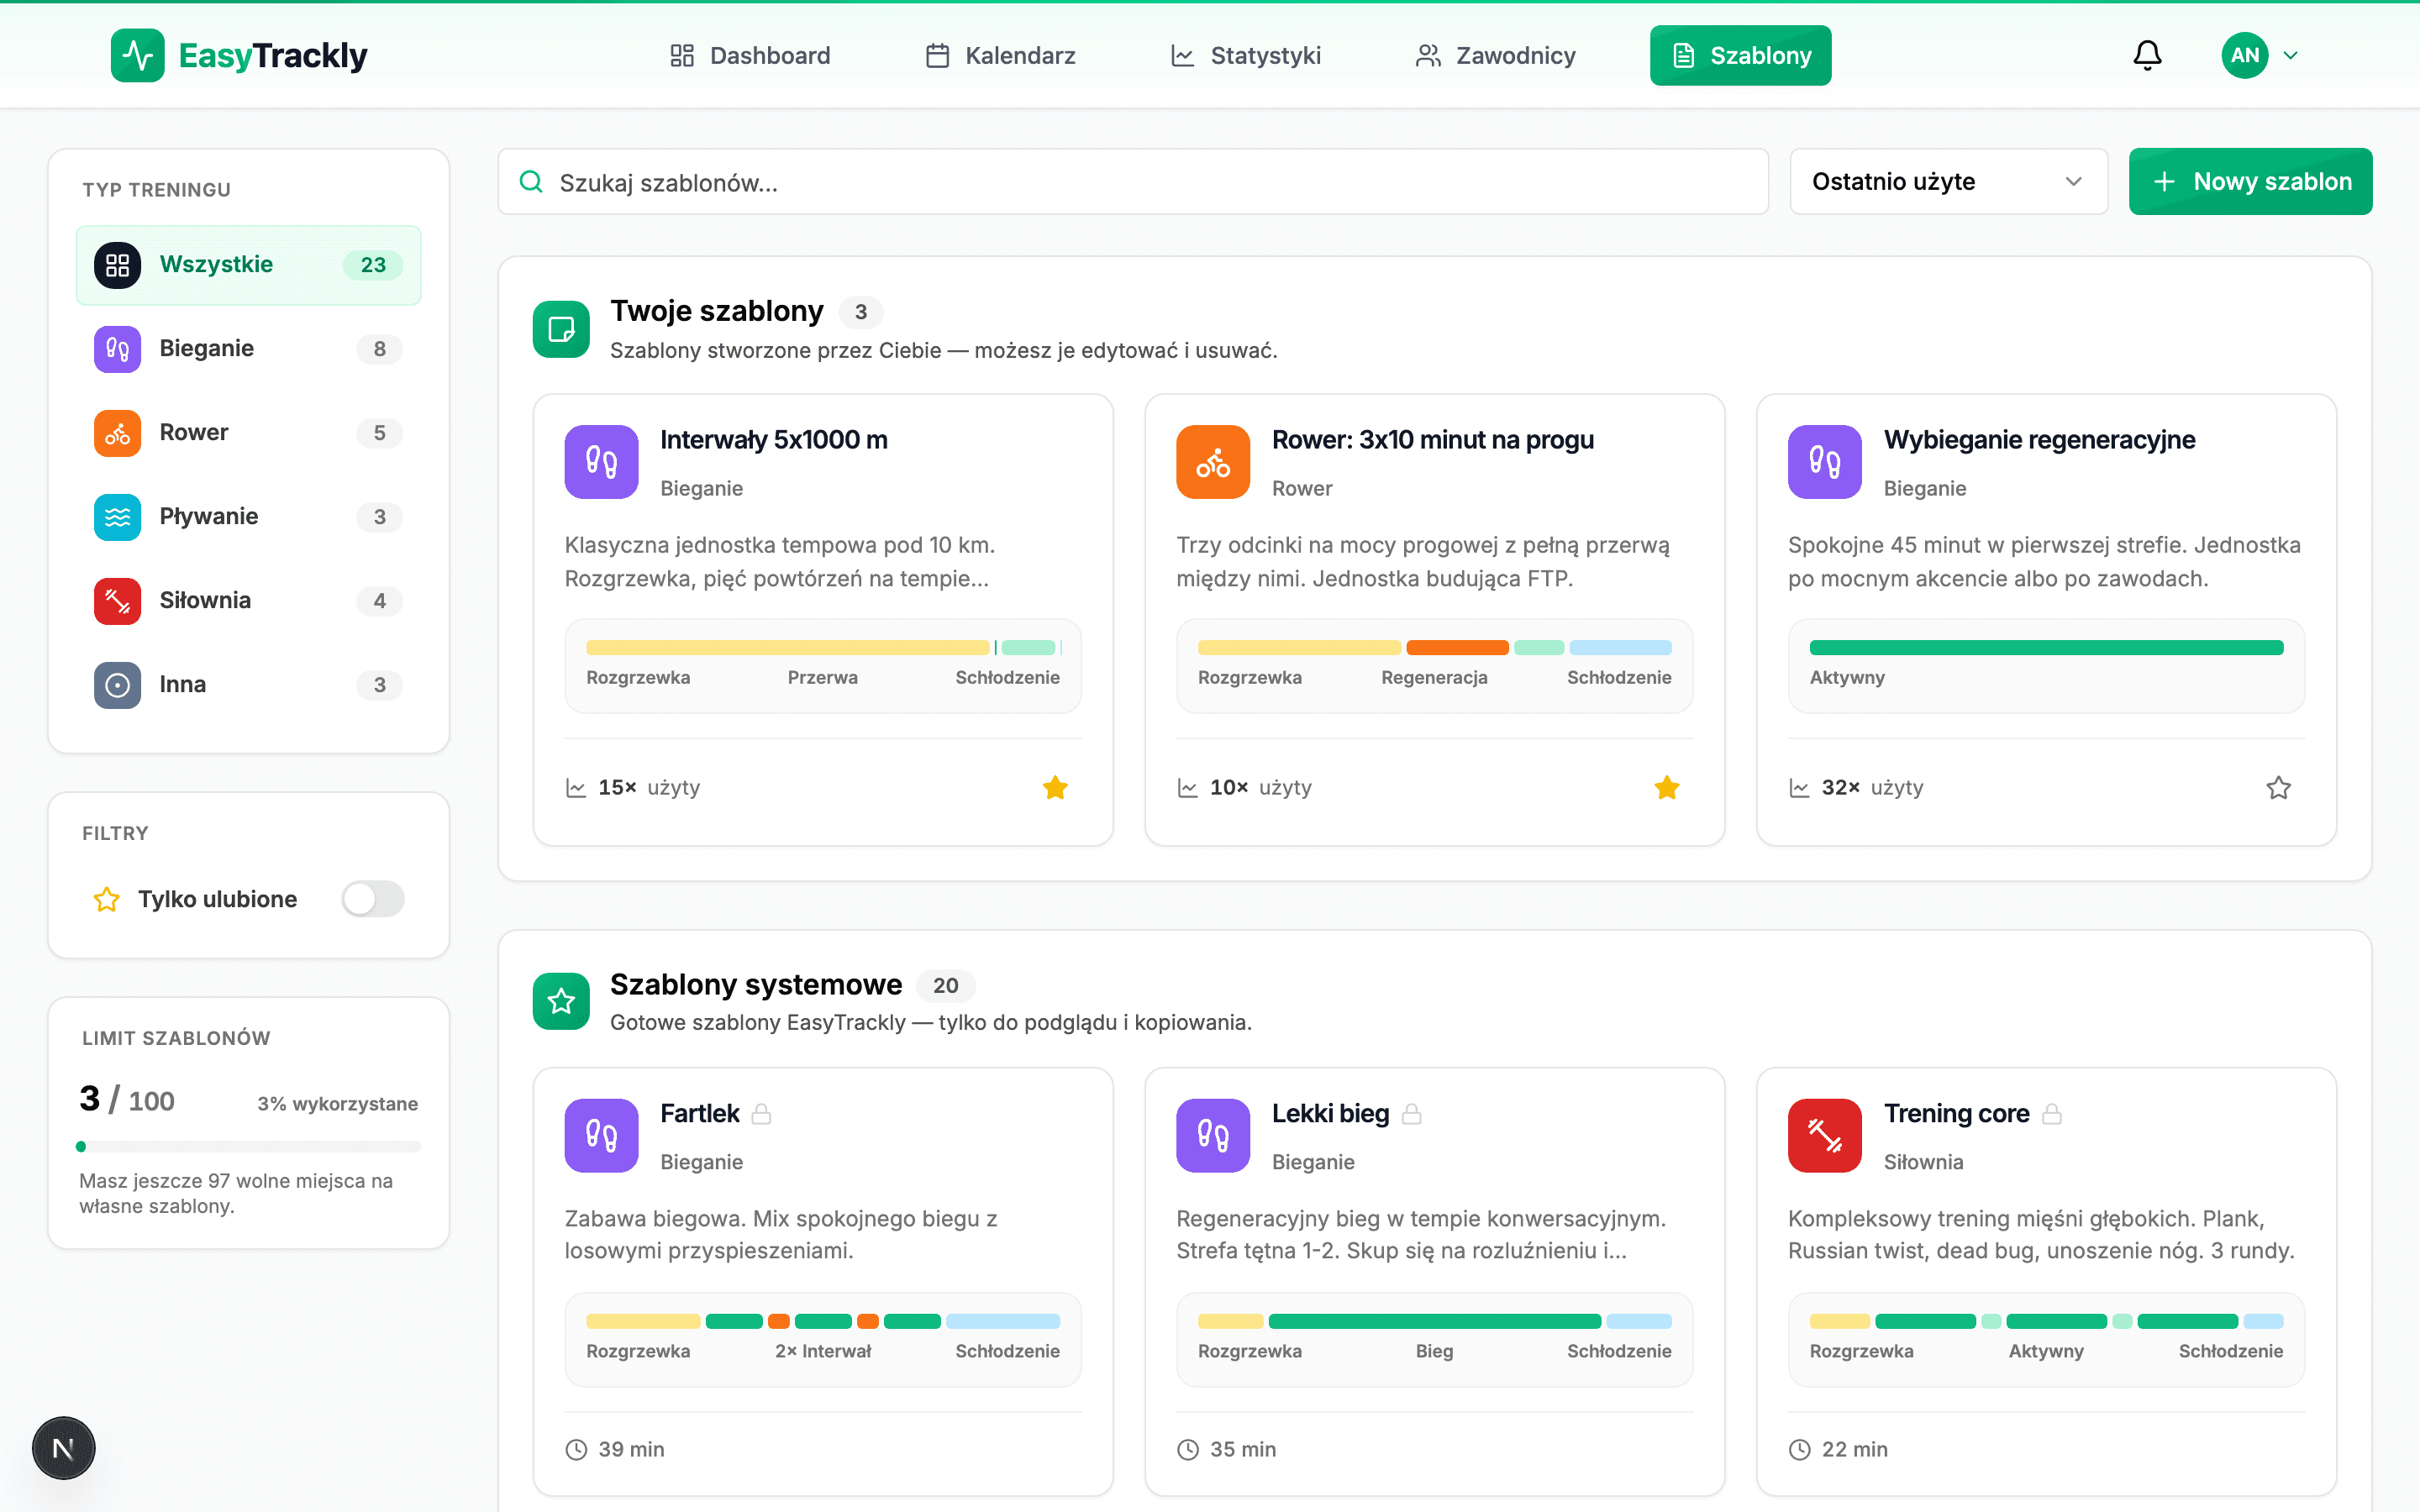Viewport: 2420px width, 1512px height.
Task: Click the orange Regeneracja segment in Rower template
Action: pyautogui.click(x=1457, y=647)
